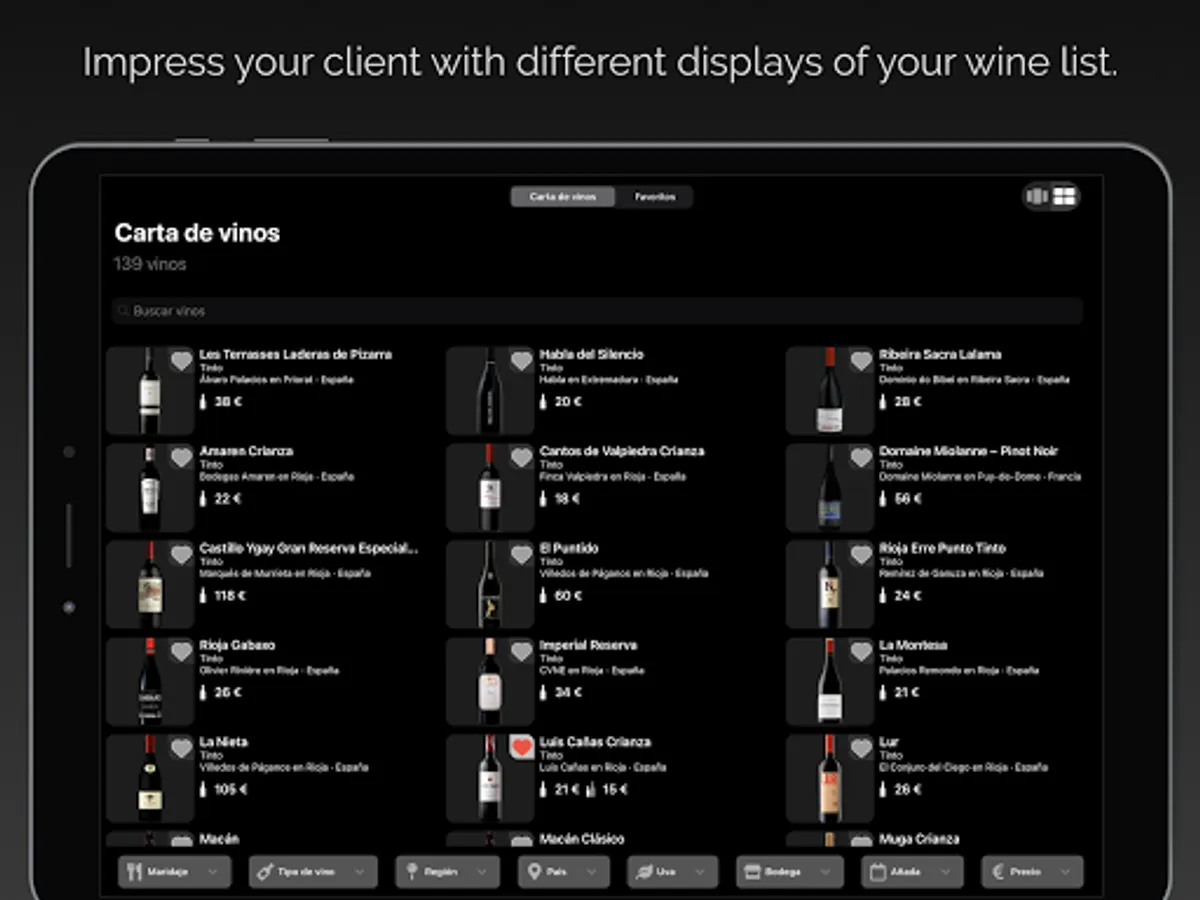The width and height of the screenshot is (1200, 900).
Task: Click the 15 € glass price of Luis Cañas
Action: (616, 790)
